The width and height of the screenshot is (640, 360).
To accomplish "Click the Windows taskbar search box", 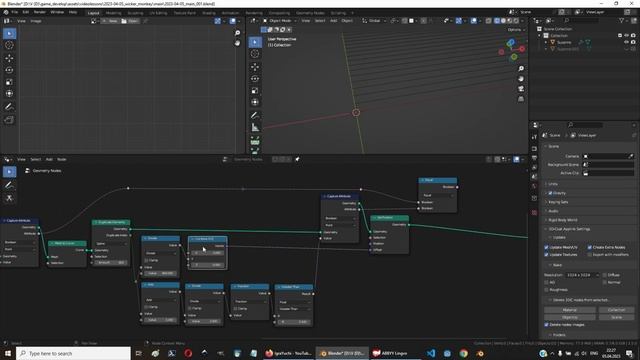I will coord(73,353).
